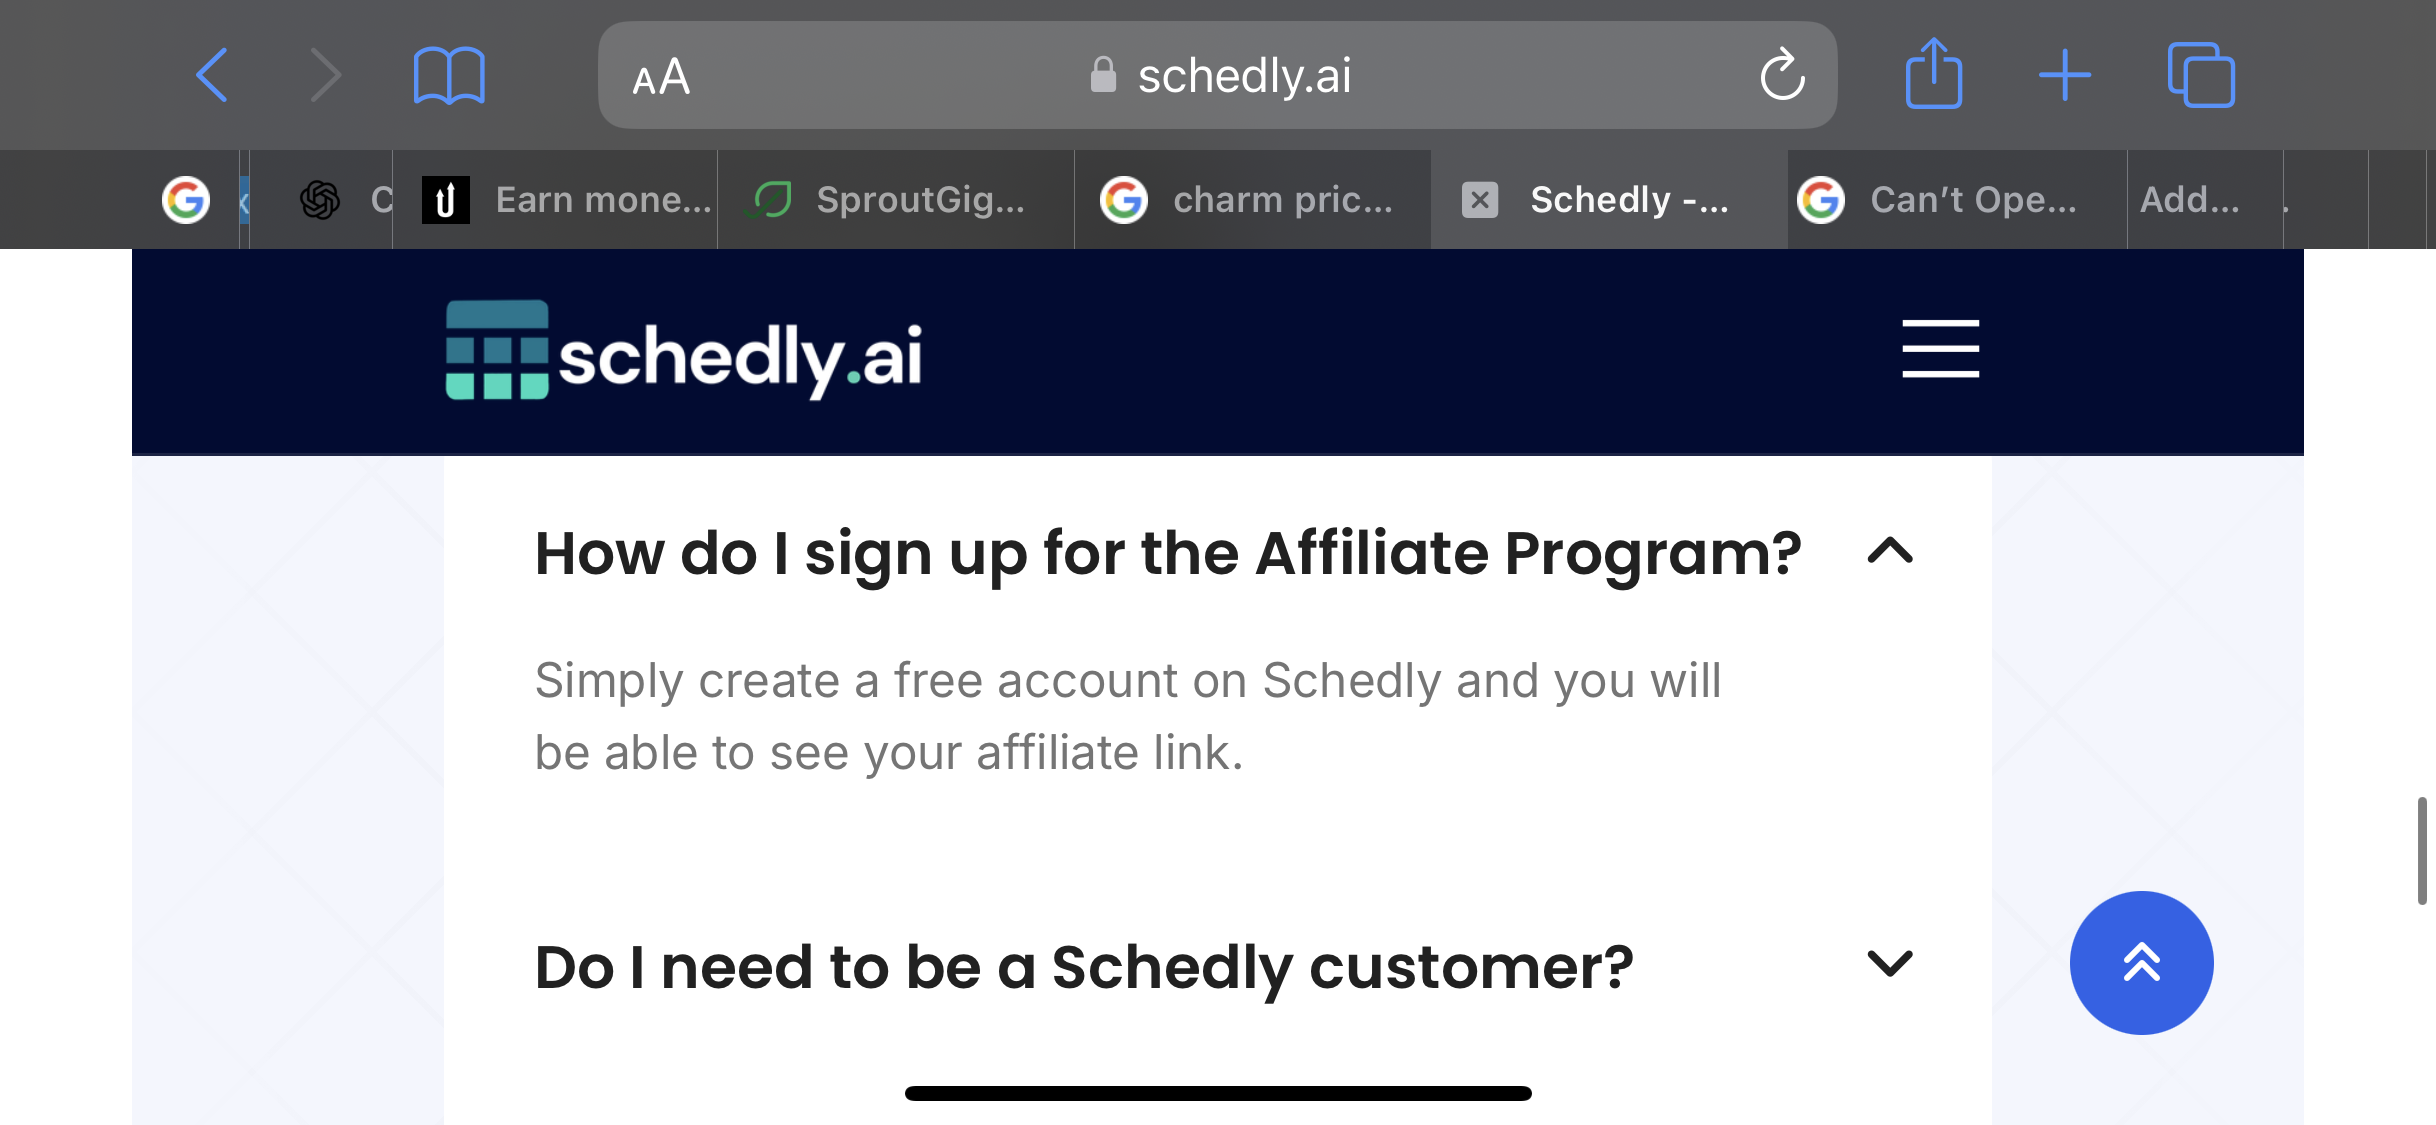The width and height of the screenshot is (2436, 1125).
Task: Click the page scrollbar indicator
Action: tap(2422, 851)
